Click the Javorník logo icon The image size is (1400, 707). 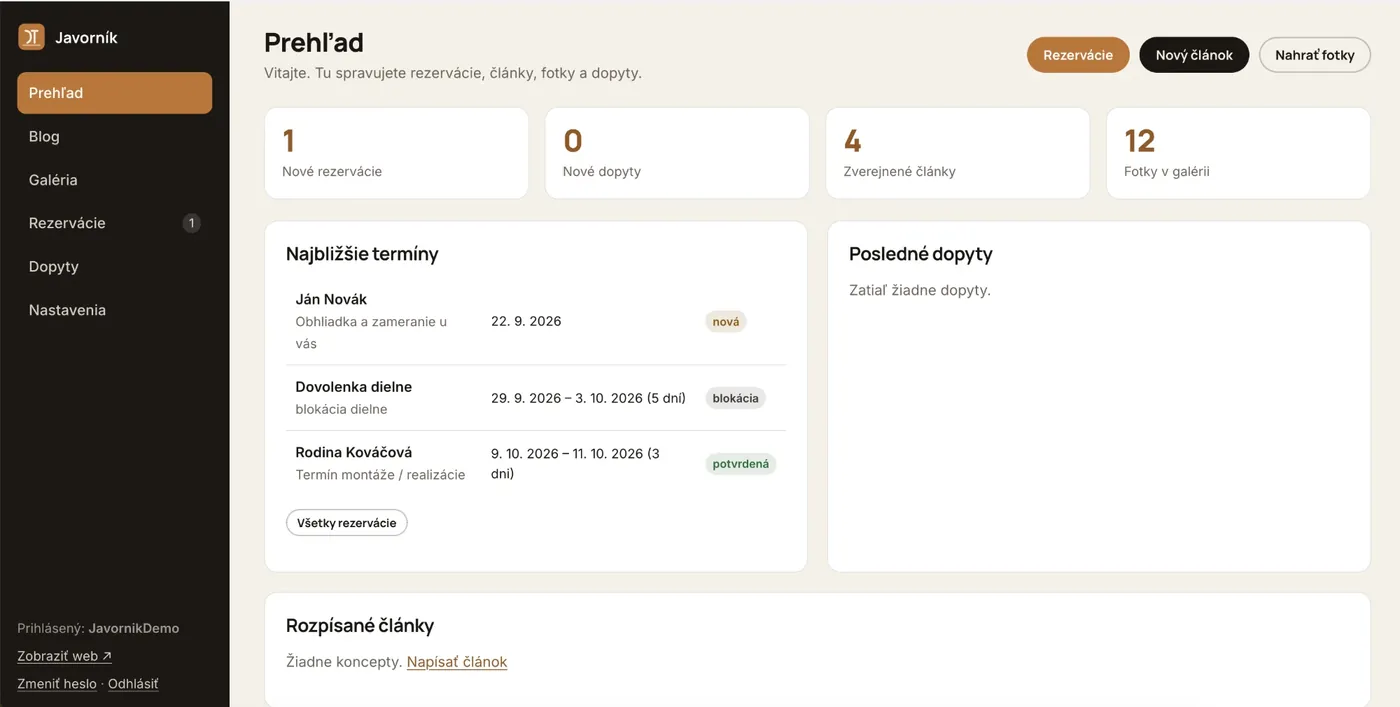click(x=31, y=37)
